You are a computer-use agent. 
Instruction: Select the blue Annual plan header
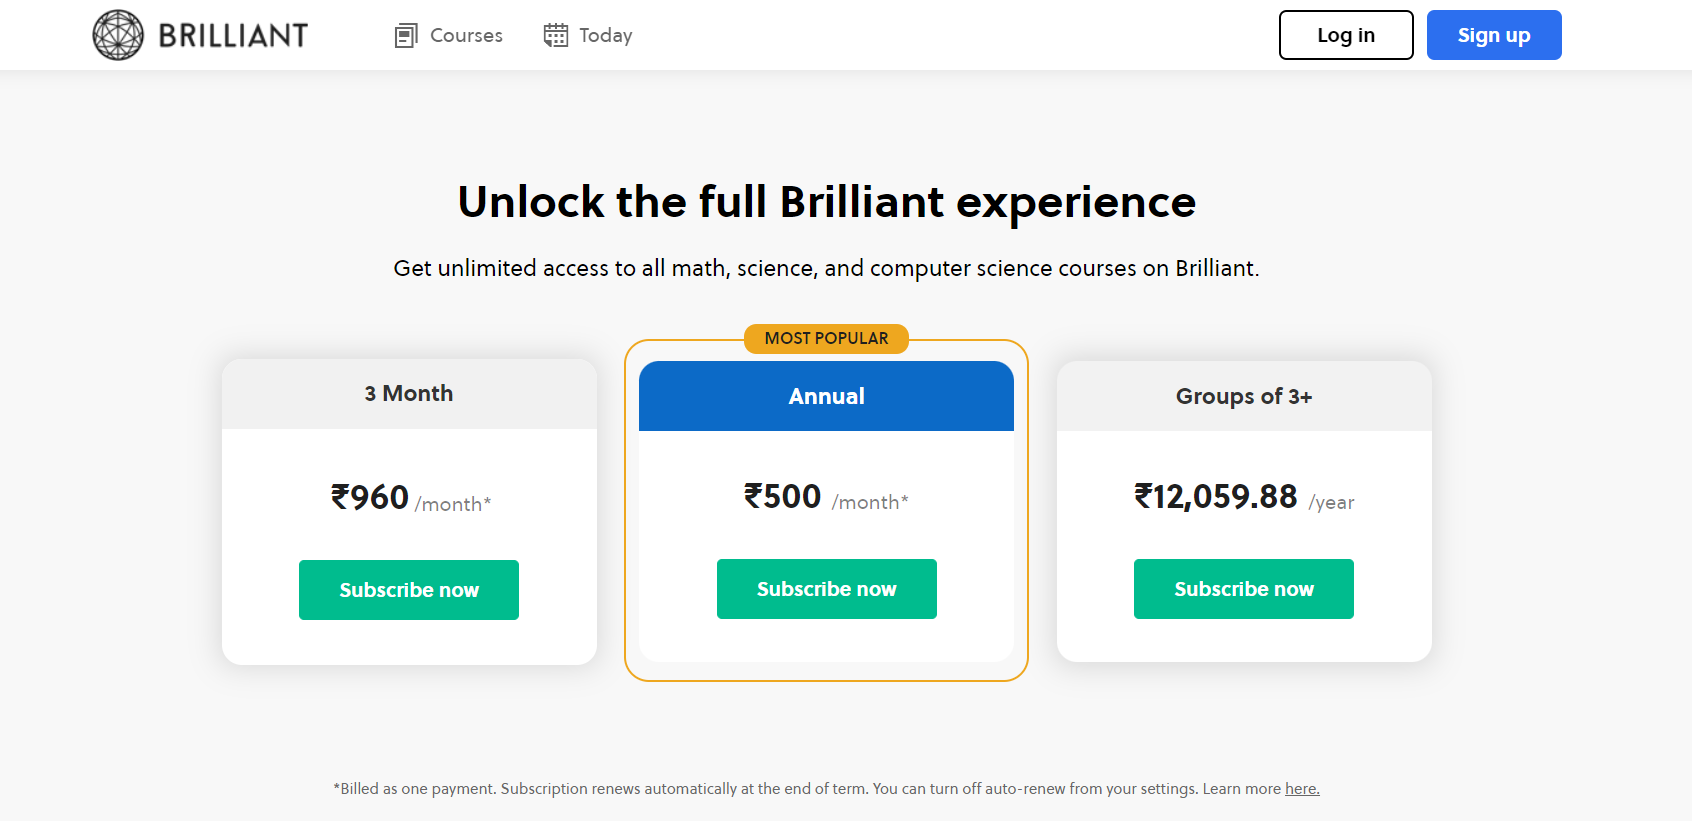[x=826, y=396]
